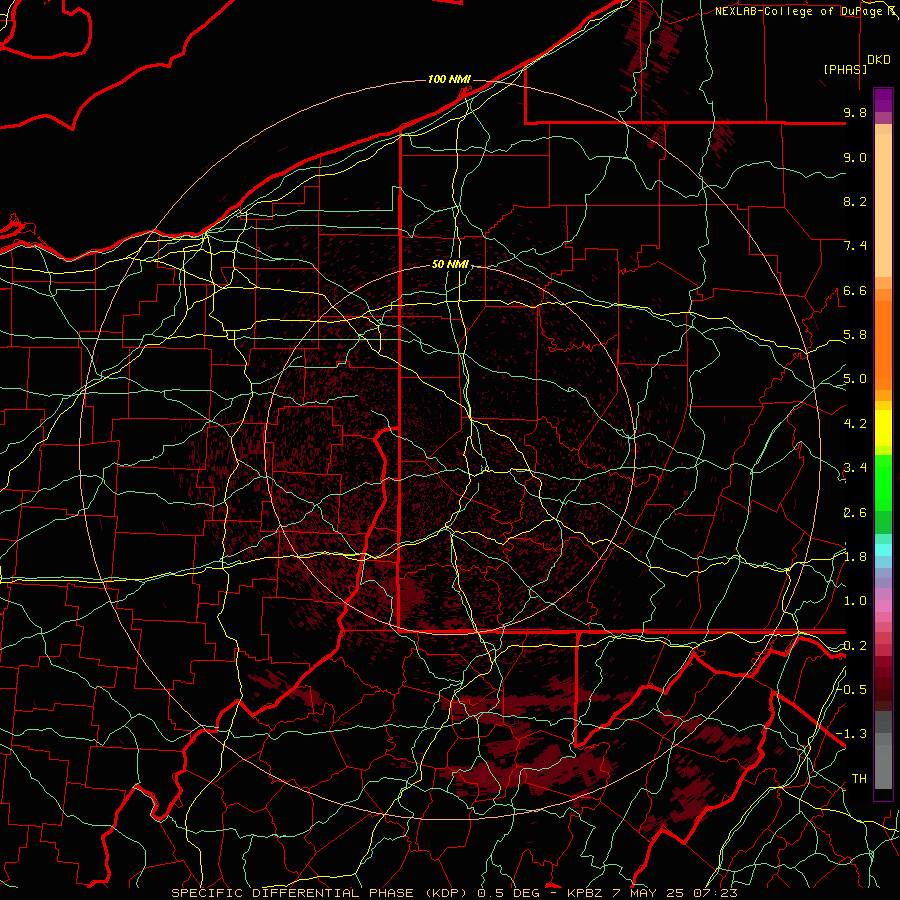Click the 5.0 scale value
900x900 pixels.
click(855, 379)
